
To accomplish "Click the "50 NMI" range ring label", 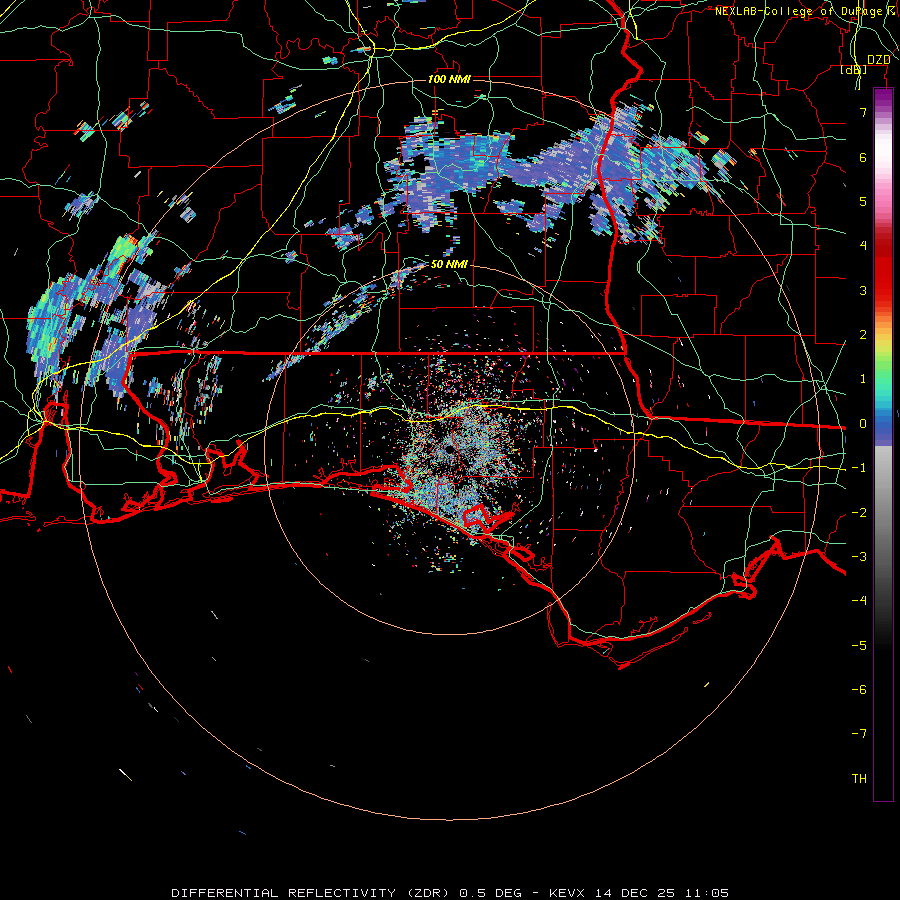I will pos(449,264).
